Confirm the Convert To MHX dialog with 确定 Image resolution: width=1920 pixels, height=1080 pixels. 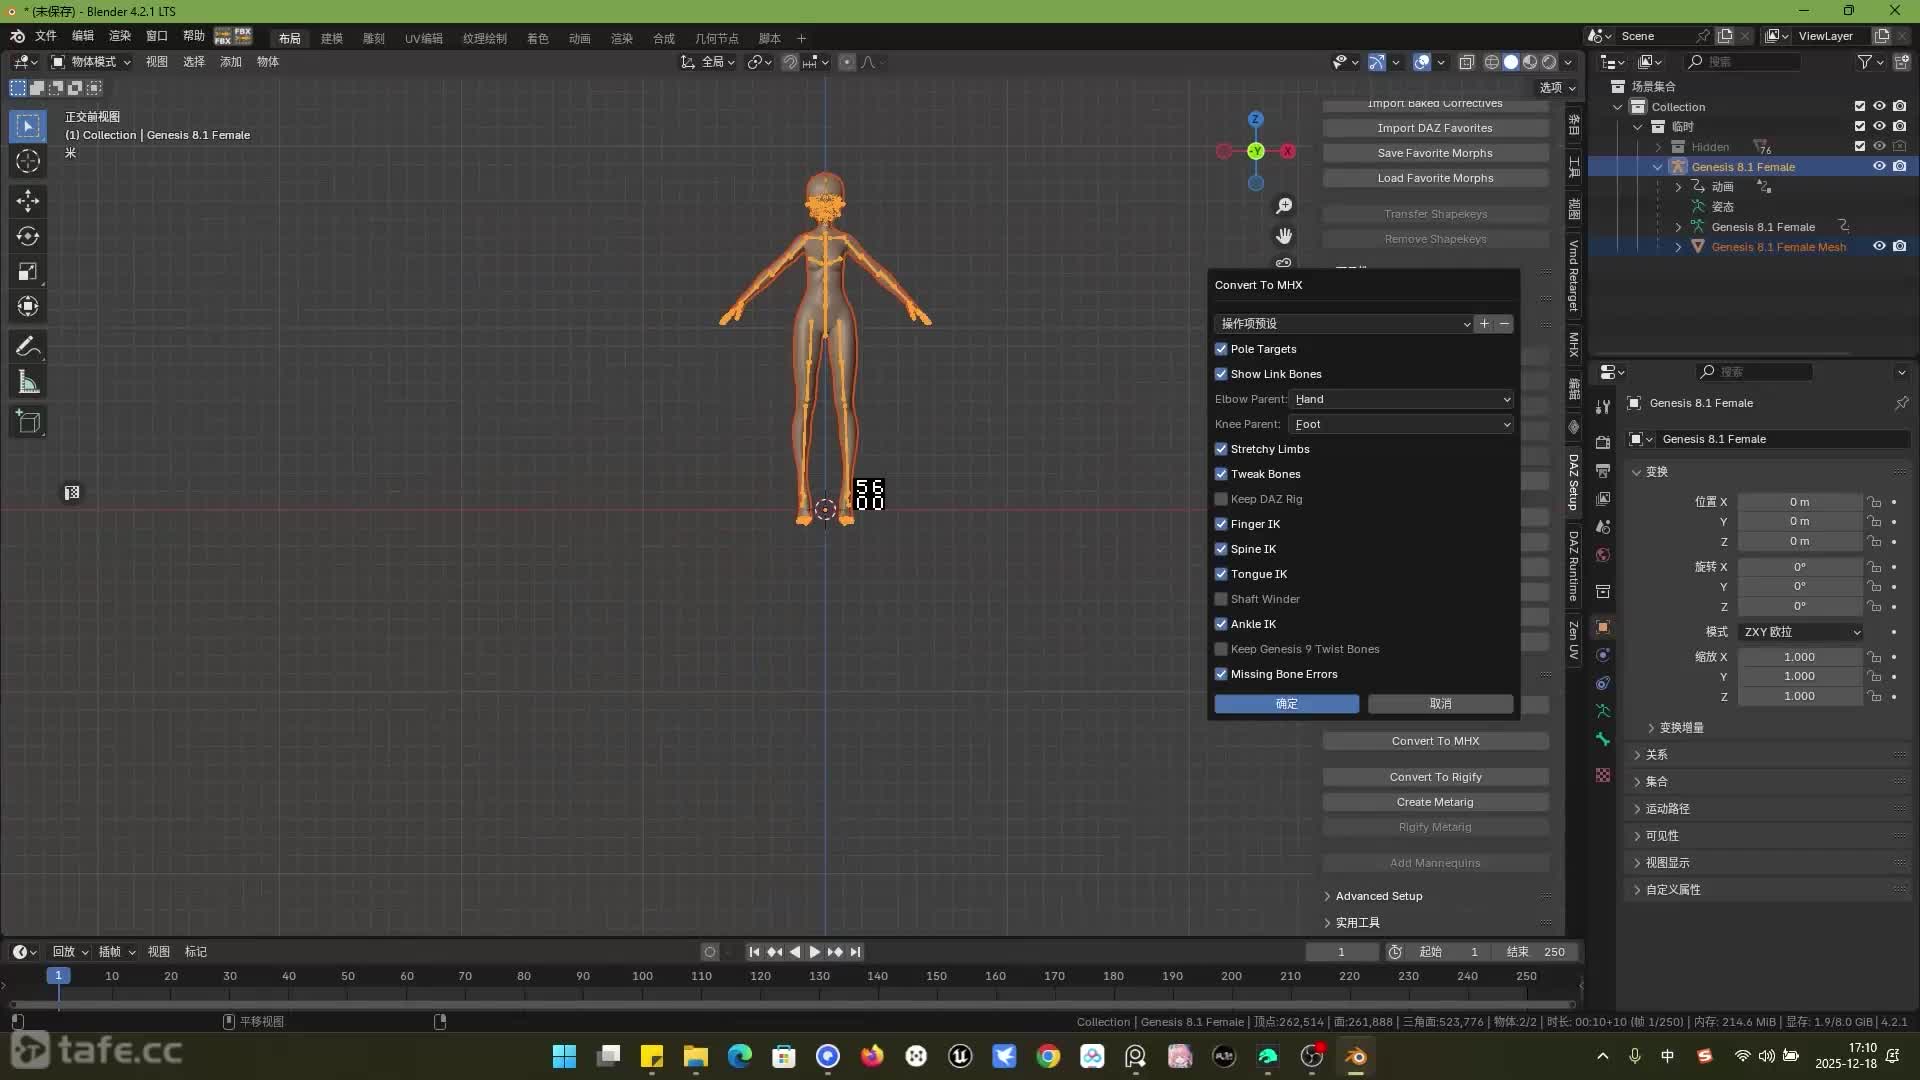[x=1286, y=704]
